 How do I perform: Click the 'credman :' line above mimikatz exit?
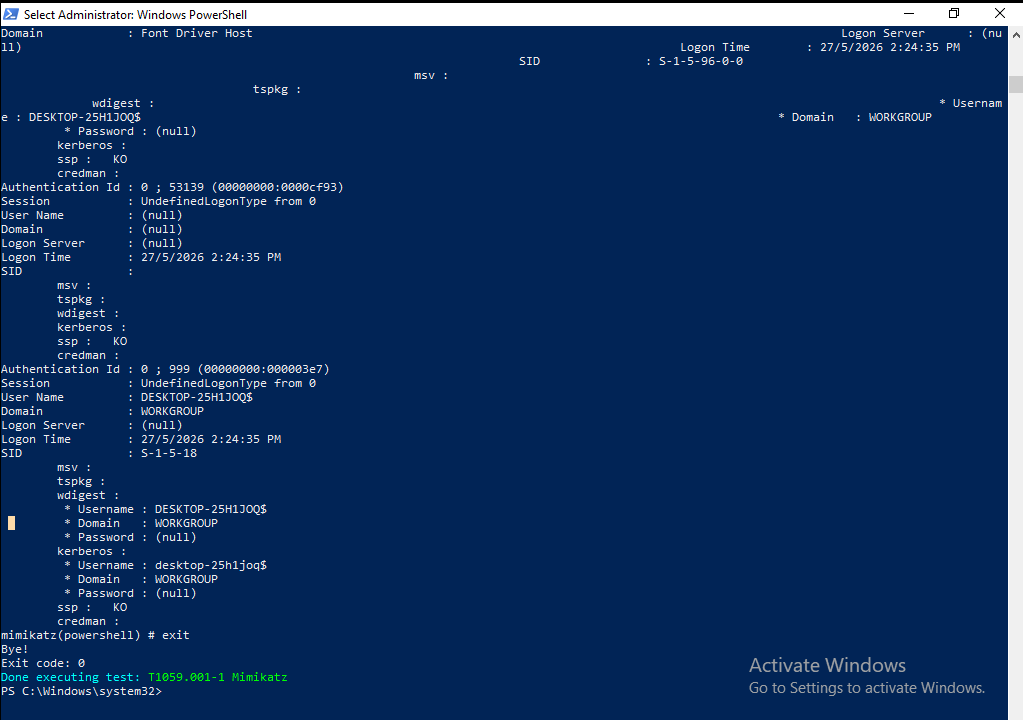coord(88,622)
